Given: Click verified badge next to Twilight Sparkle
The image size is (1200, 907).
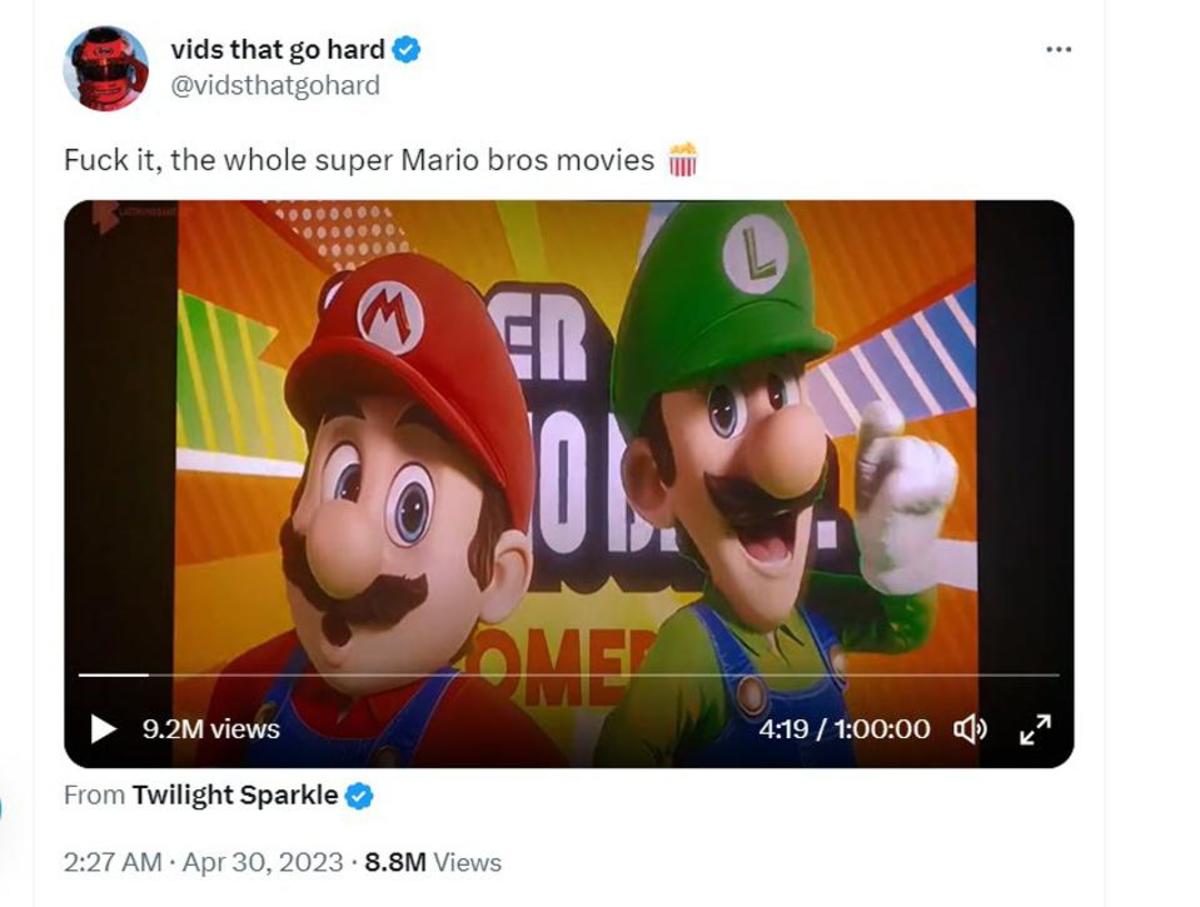Looking at the screenshot, I should click(359, 796).
